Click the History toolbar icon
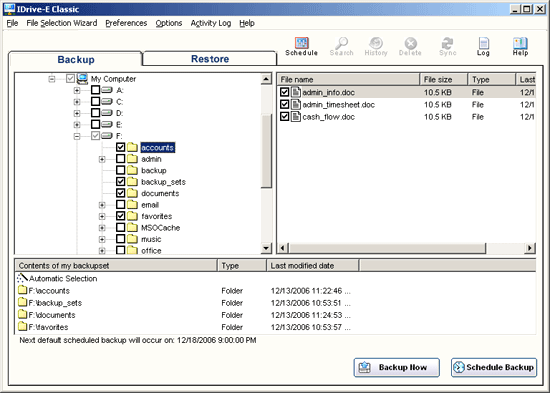This screenshot has height=393, width=550. (376, 43)
